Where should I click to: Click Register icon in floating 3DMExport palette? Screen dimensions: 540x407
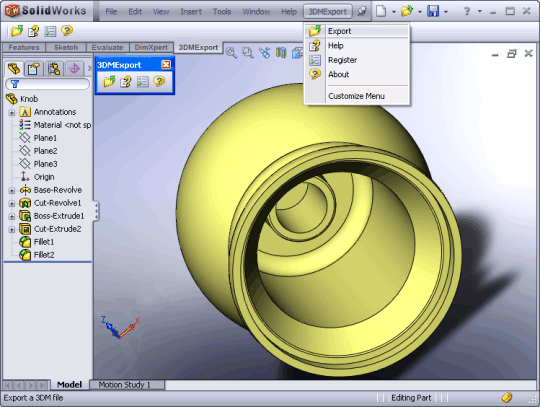tap(143, 82)
